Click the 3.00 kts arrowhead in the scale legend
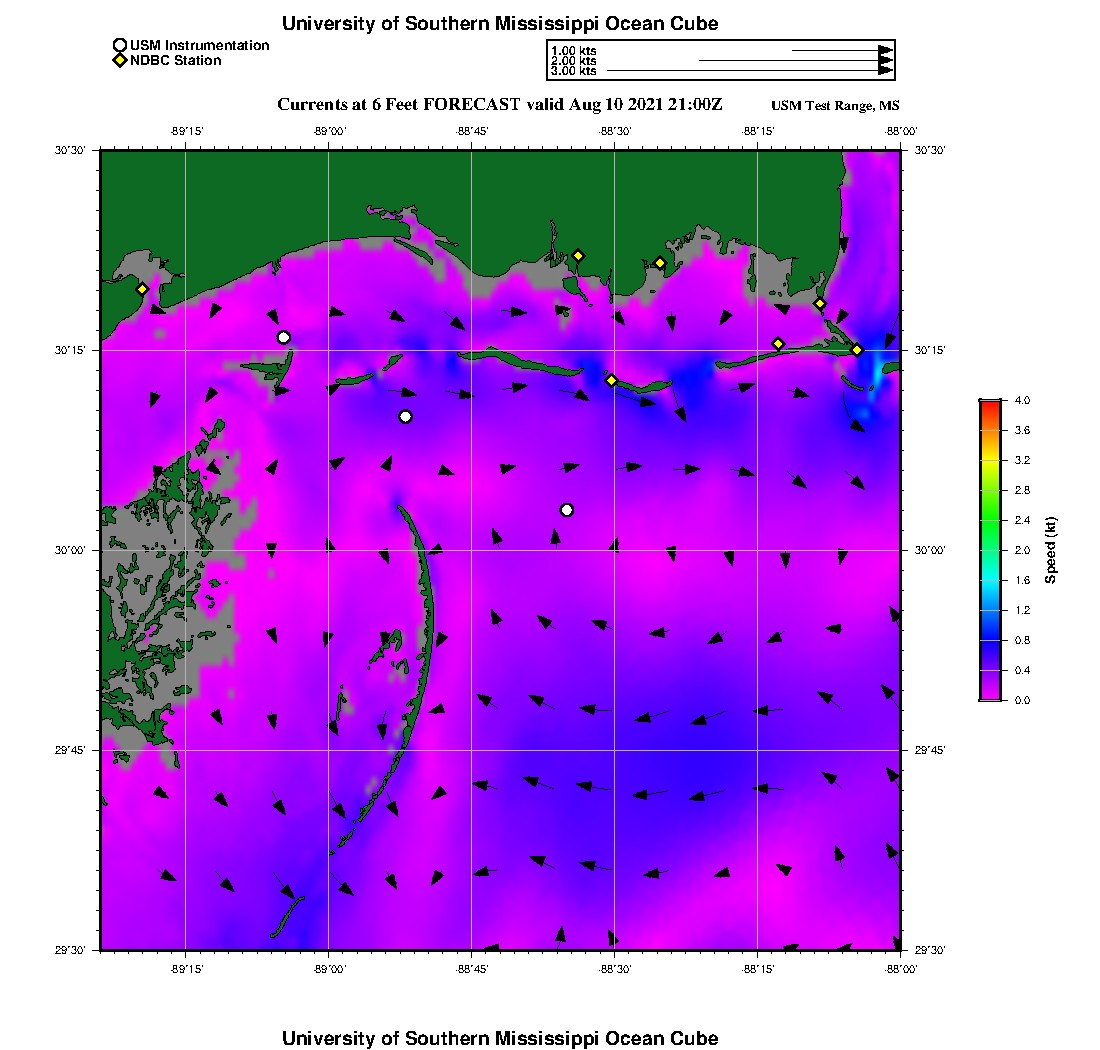Viewport: 1100px width, 1050px height. coord(885,71)
